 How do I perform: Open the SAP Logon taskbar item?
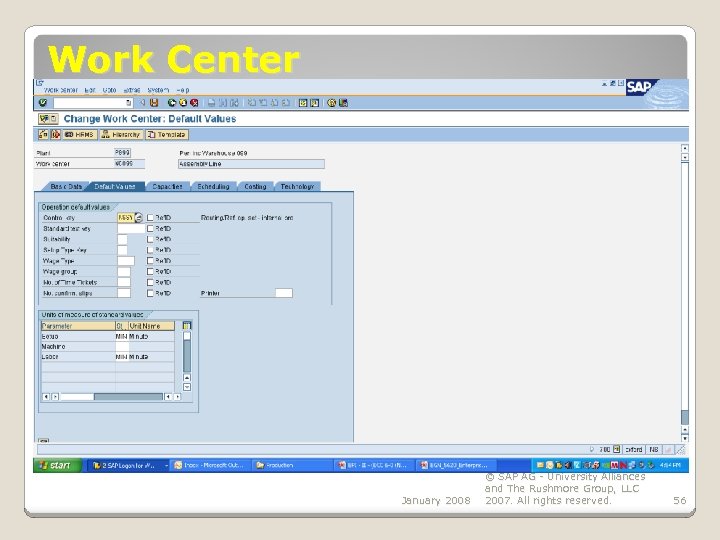tap(127, 465)
